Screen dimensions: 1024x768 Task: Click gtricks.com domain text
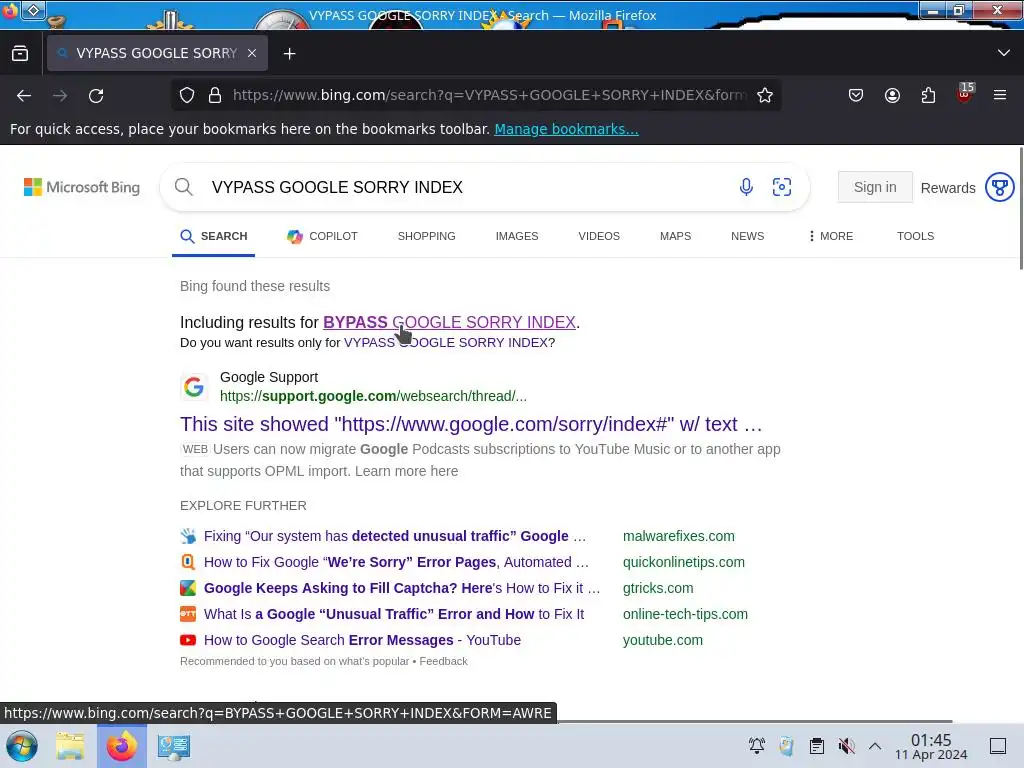point(658,588)
